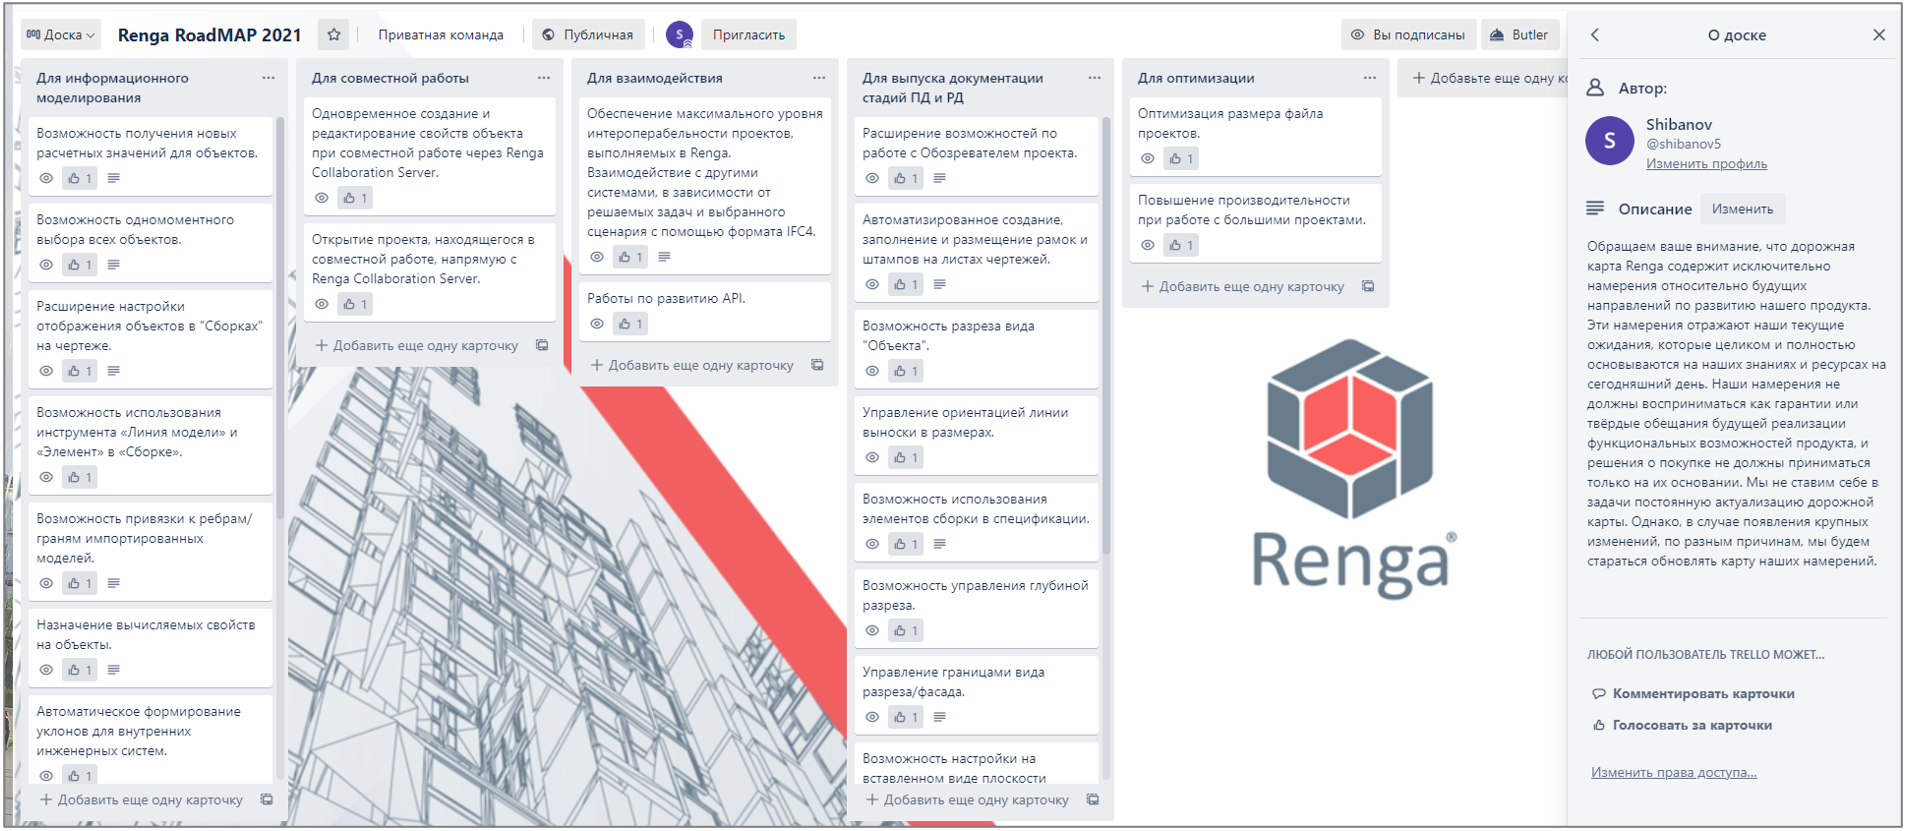The image size is (1906, 831).
Task: Click Изменить next to Описание
Action: (1742, 209)
